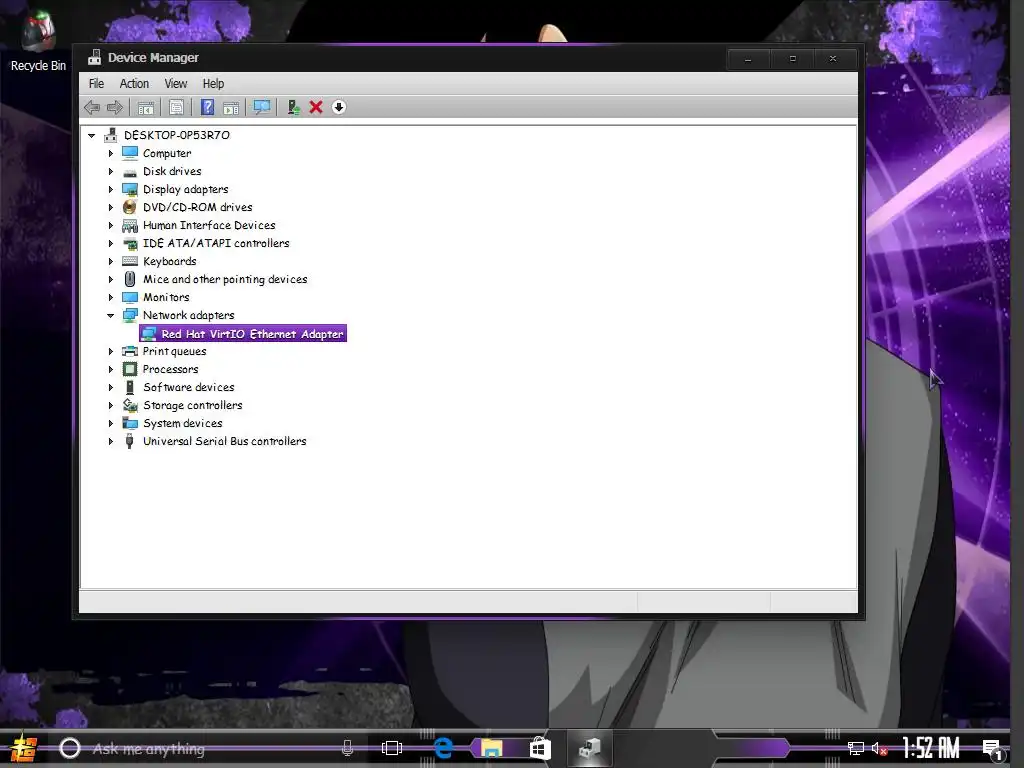The width and height of the screenshot is (1024, 768).
Task: Open File Explorer from the taskbar
Action: click(x=492, y=748)
